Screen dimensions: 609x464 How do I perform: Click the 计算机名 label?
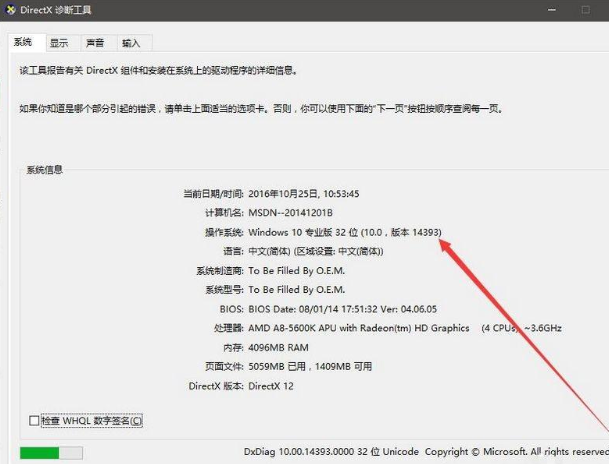tap(224, 213)
